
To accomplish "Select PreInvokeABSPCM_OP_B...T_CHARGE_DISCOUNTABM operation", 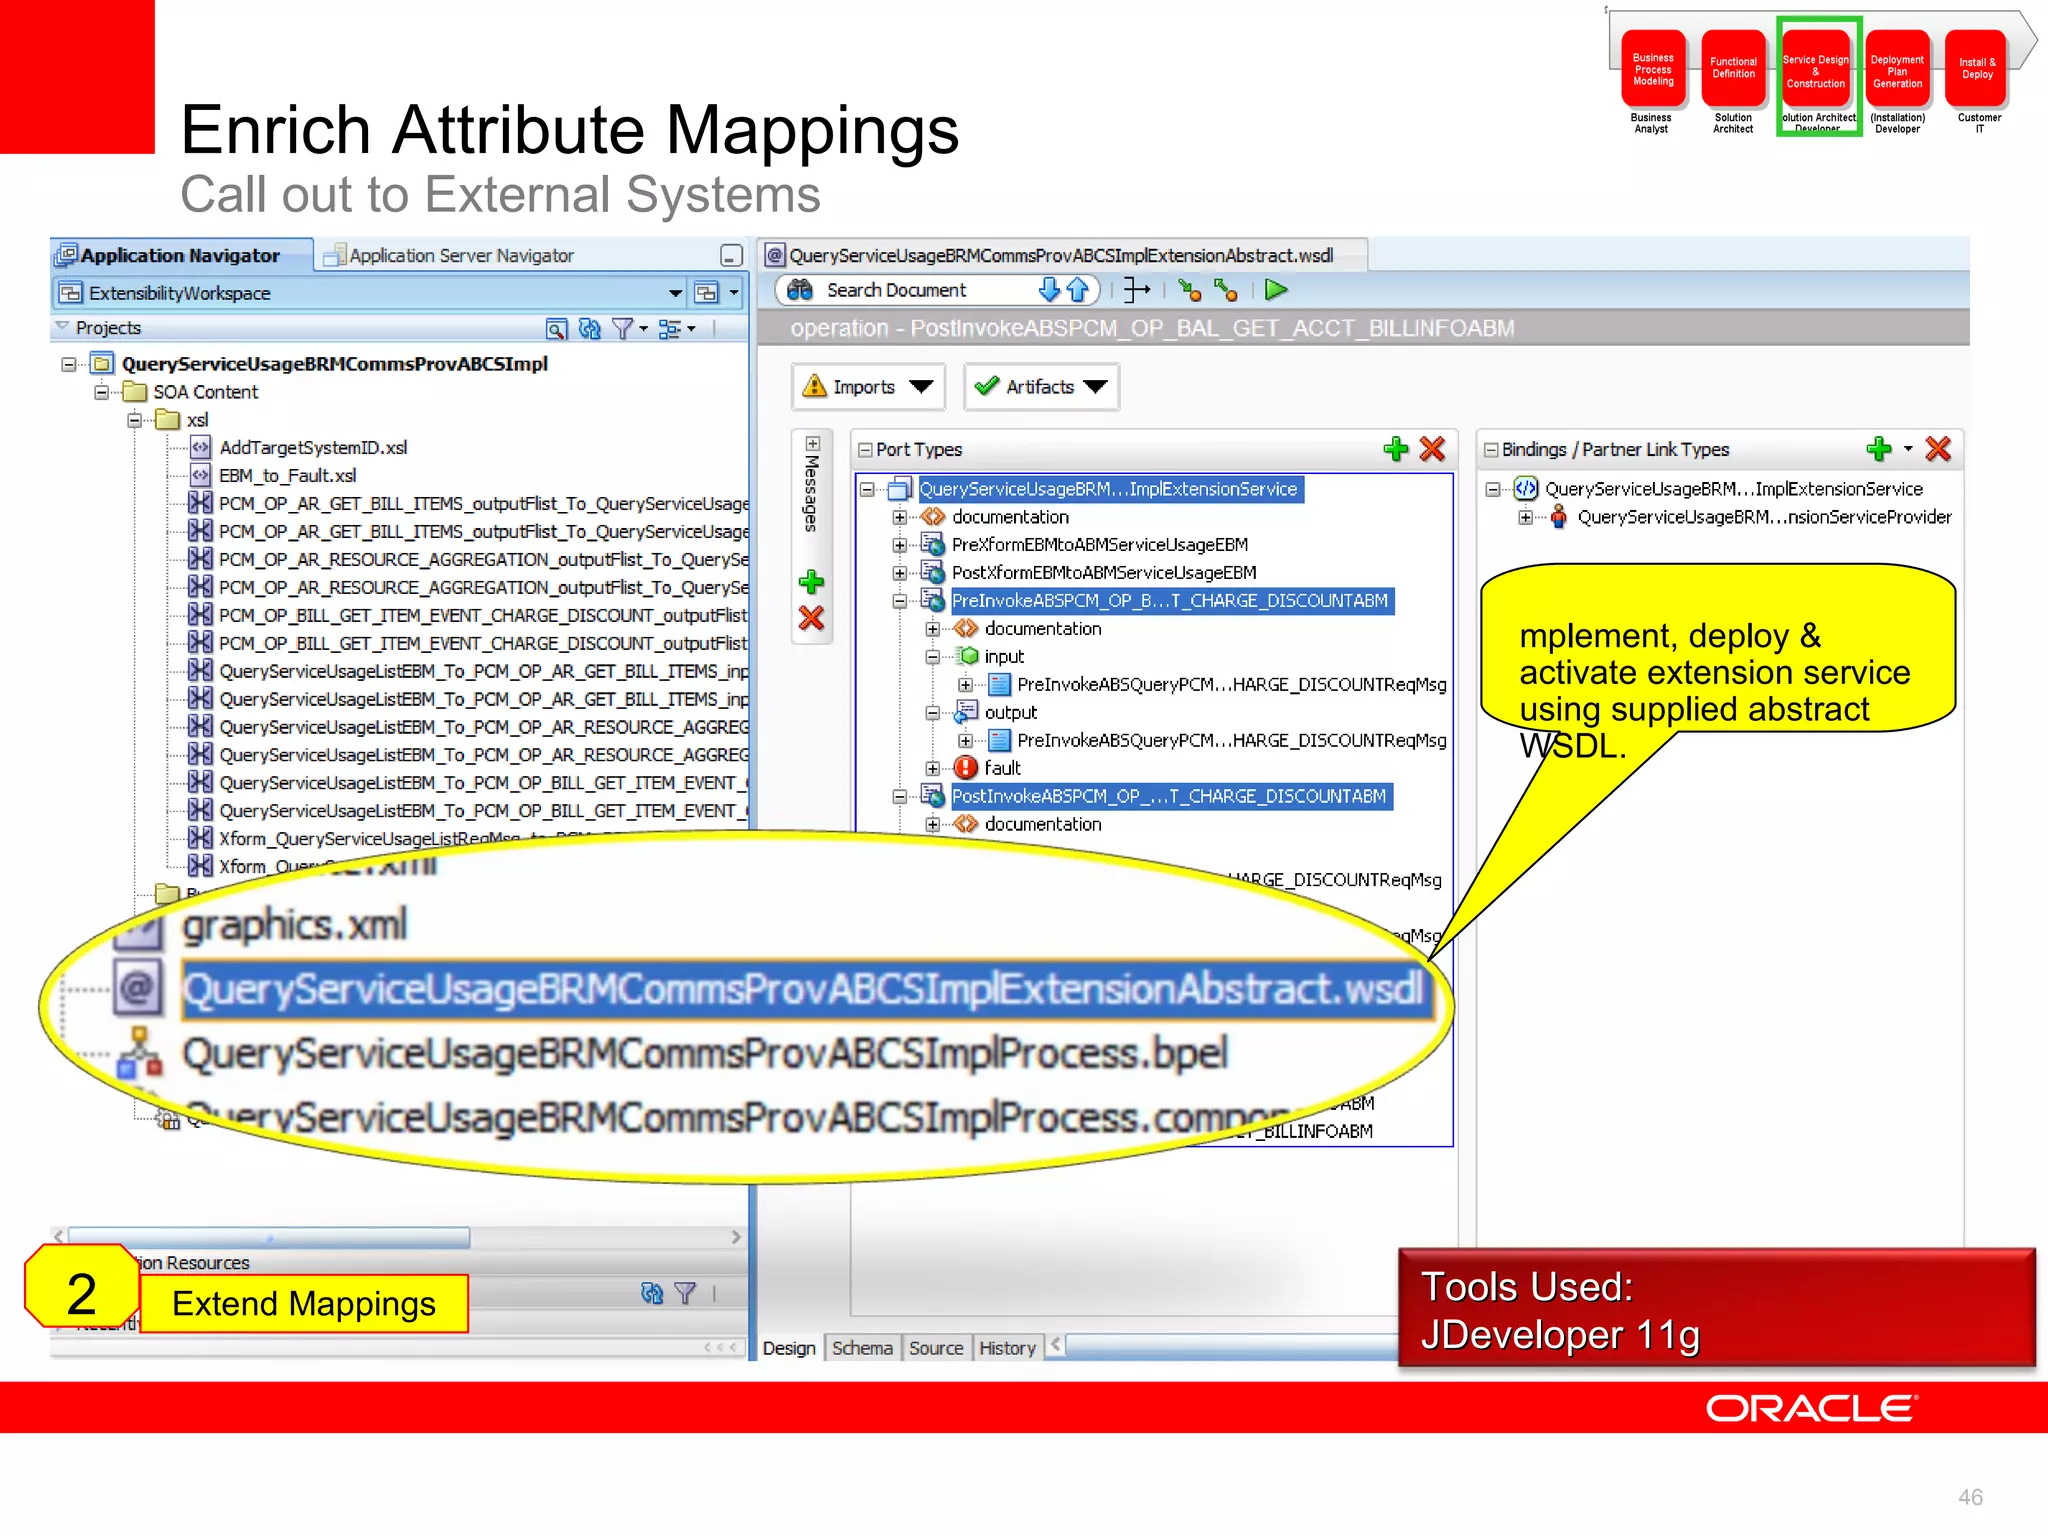I will [1170, 601].
